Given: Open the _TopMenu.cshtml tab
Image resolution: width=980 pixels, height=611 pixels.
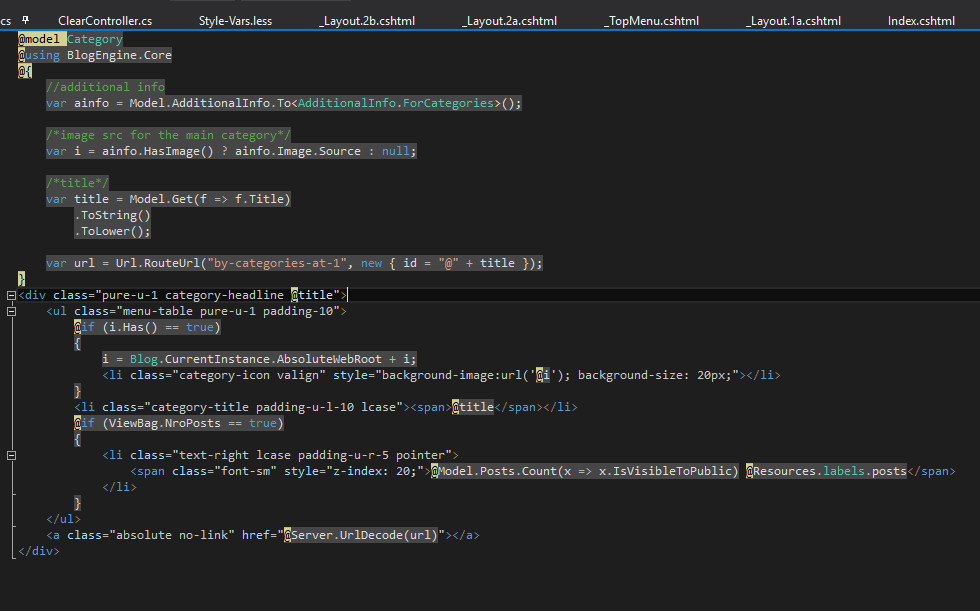Looking at the screenshot, I should [652, 20].
